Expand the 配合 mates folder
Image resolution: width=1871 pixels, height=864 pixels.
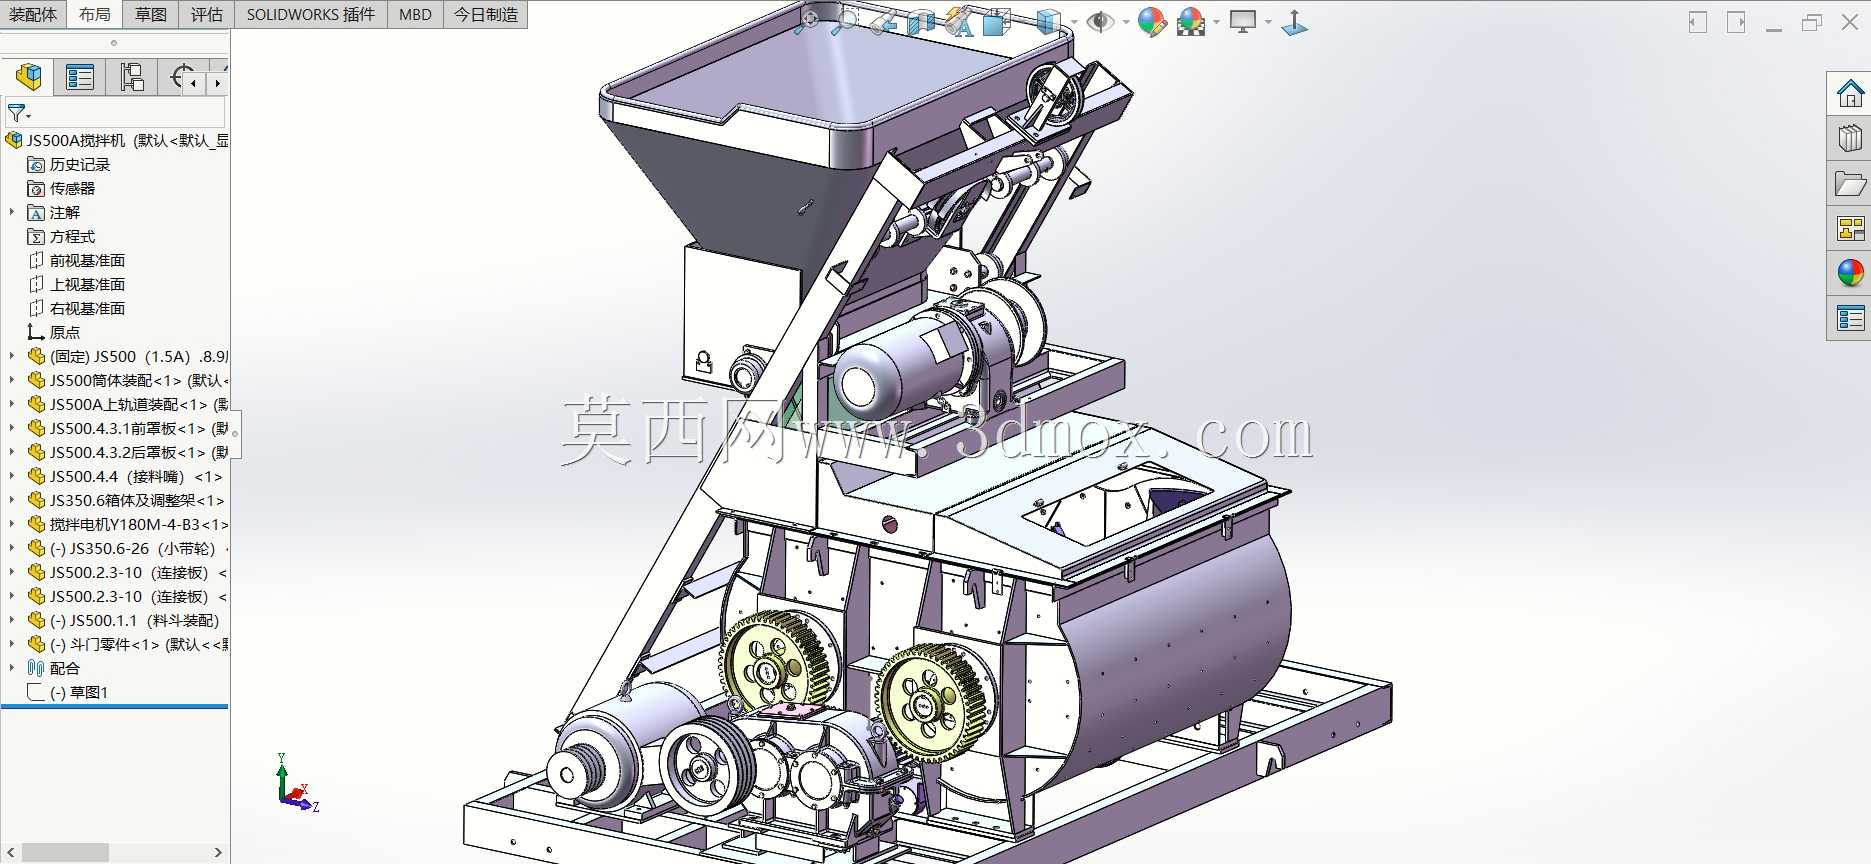[12, 668]
